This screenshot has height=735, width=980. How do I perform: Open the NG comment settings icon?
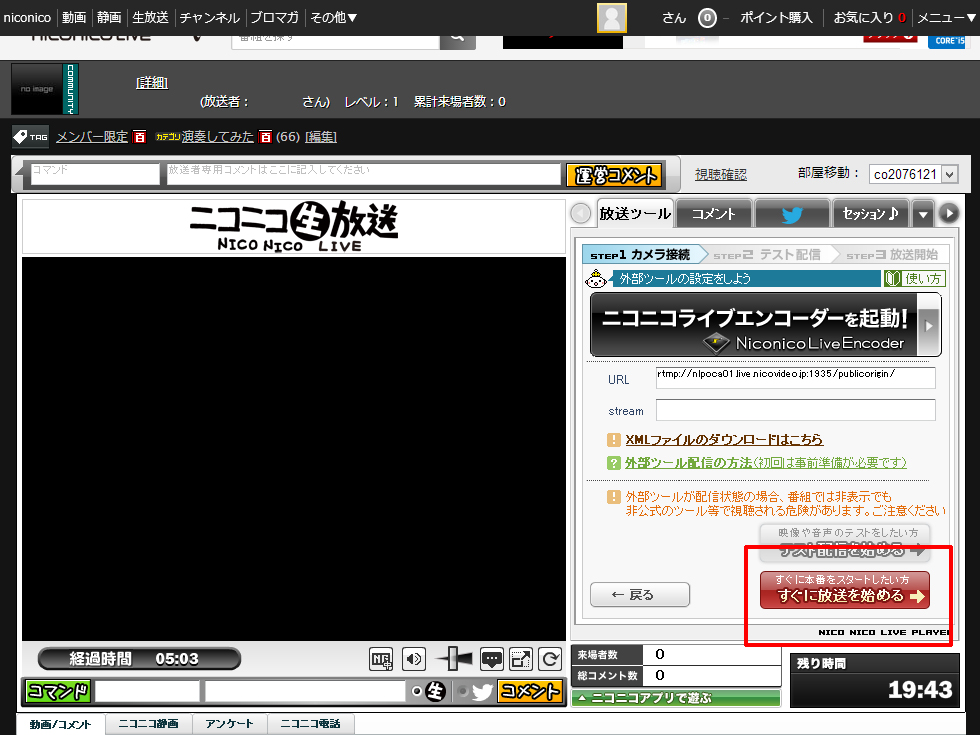(381, 659)
